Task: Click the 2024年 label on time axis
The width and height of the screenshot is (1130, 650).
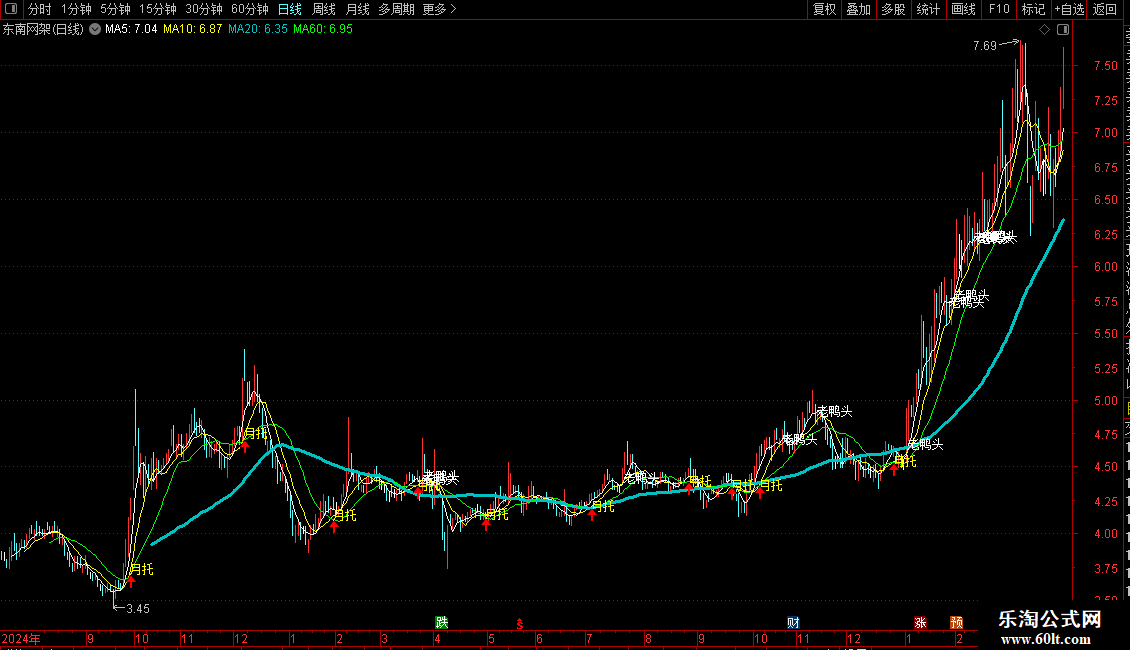Action: pyautogui.click(x=21, y=638)
